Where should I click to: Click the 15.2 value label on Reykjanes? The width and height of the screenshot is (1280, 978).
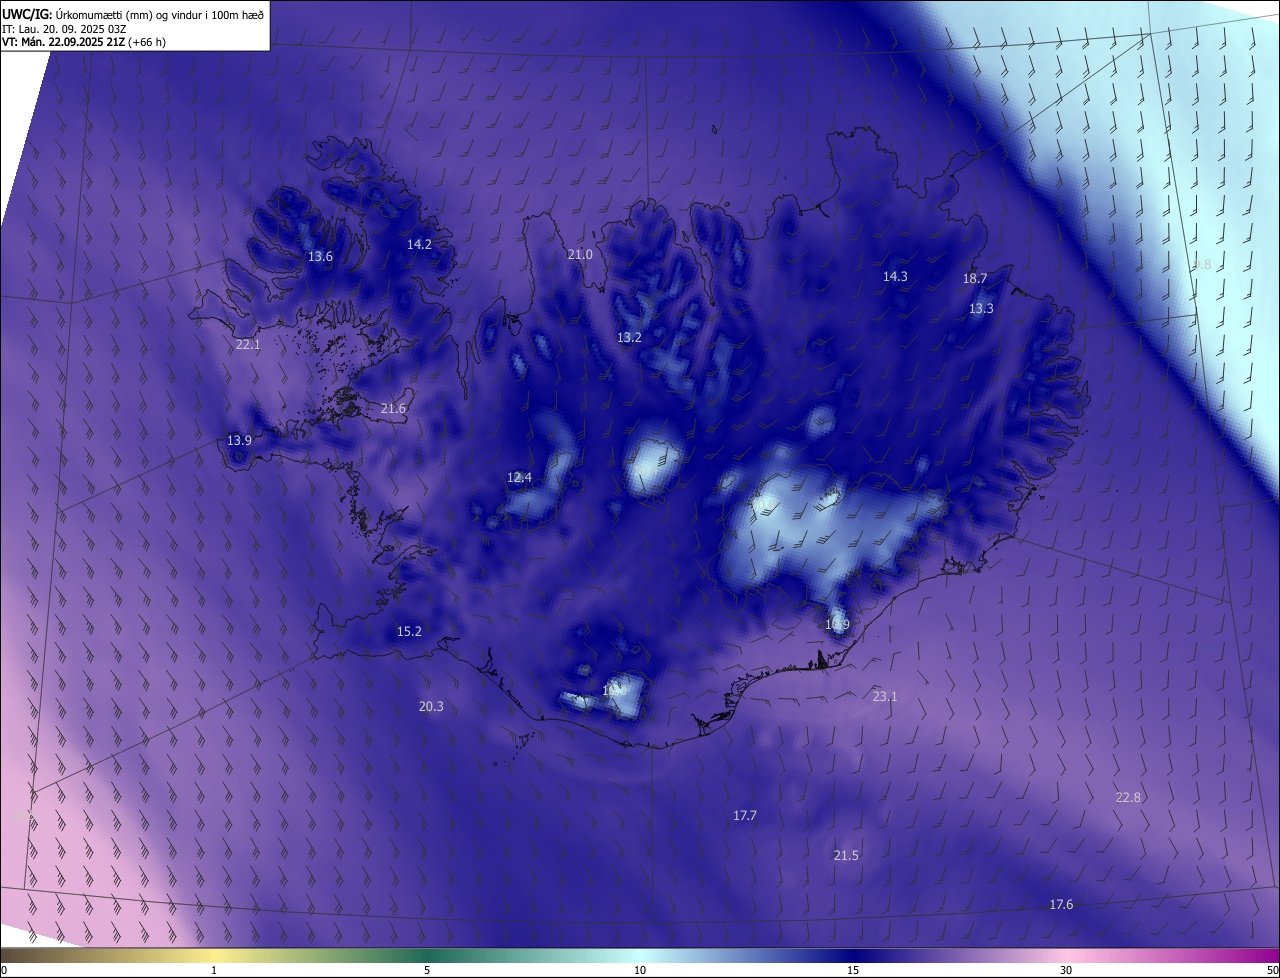coord(409,632)
